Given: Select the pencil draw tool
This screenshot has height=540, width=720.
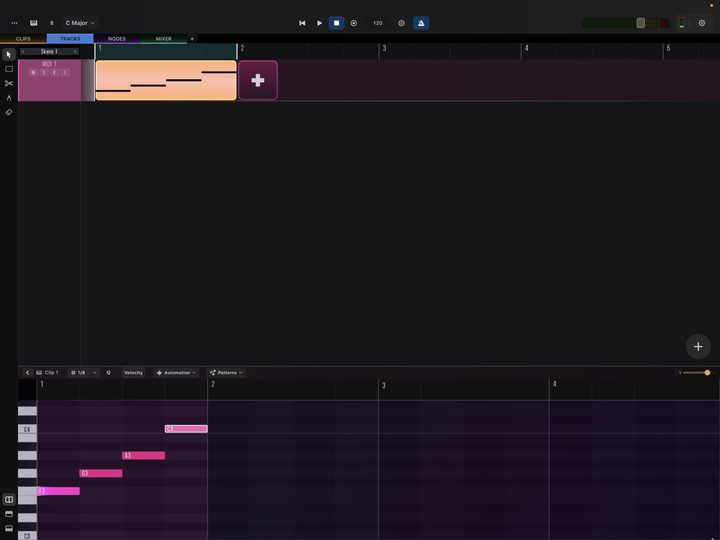Looking at the screenshot, I should [9, 98].
